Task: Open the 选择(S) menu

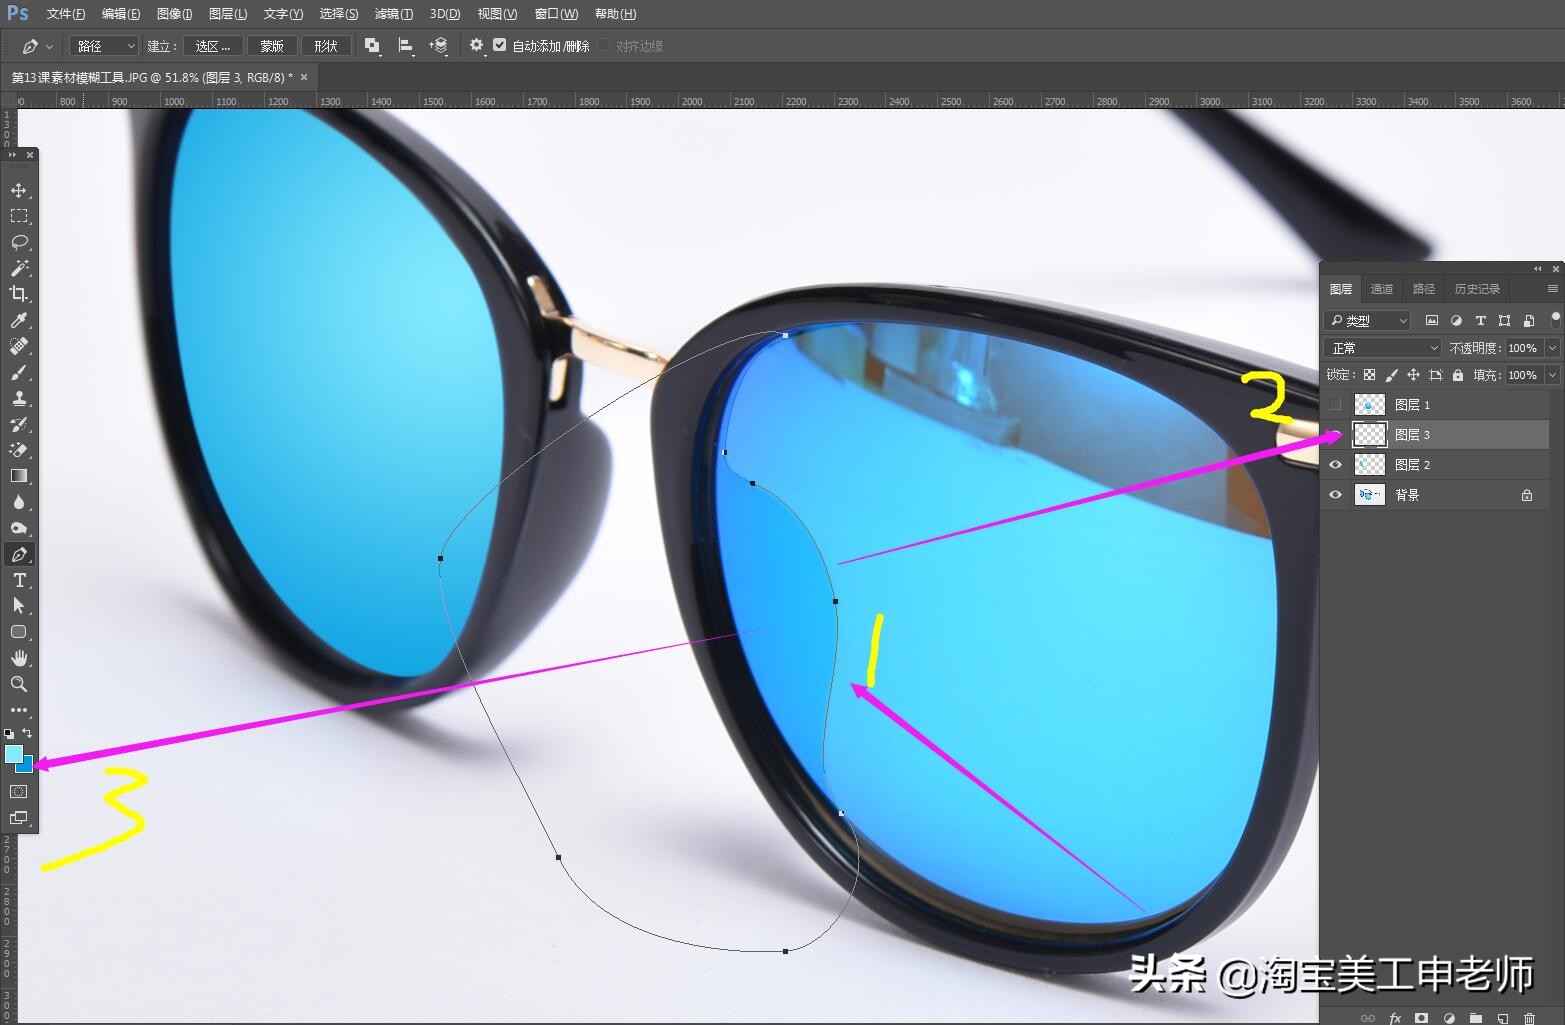Action: pos(339,14)
